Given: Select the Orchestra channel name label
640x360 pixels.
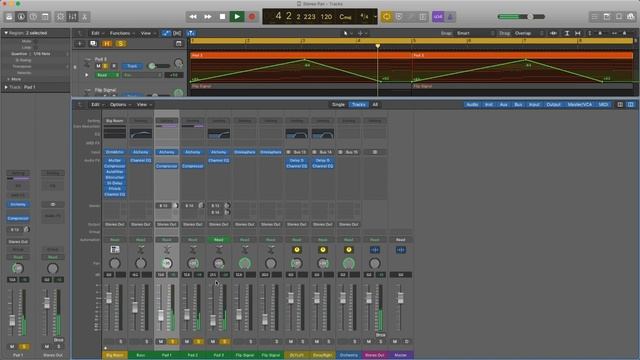Looking at the screenshot, I should [349, 355].
